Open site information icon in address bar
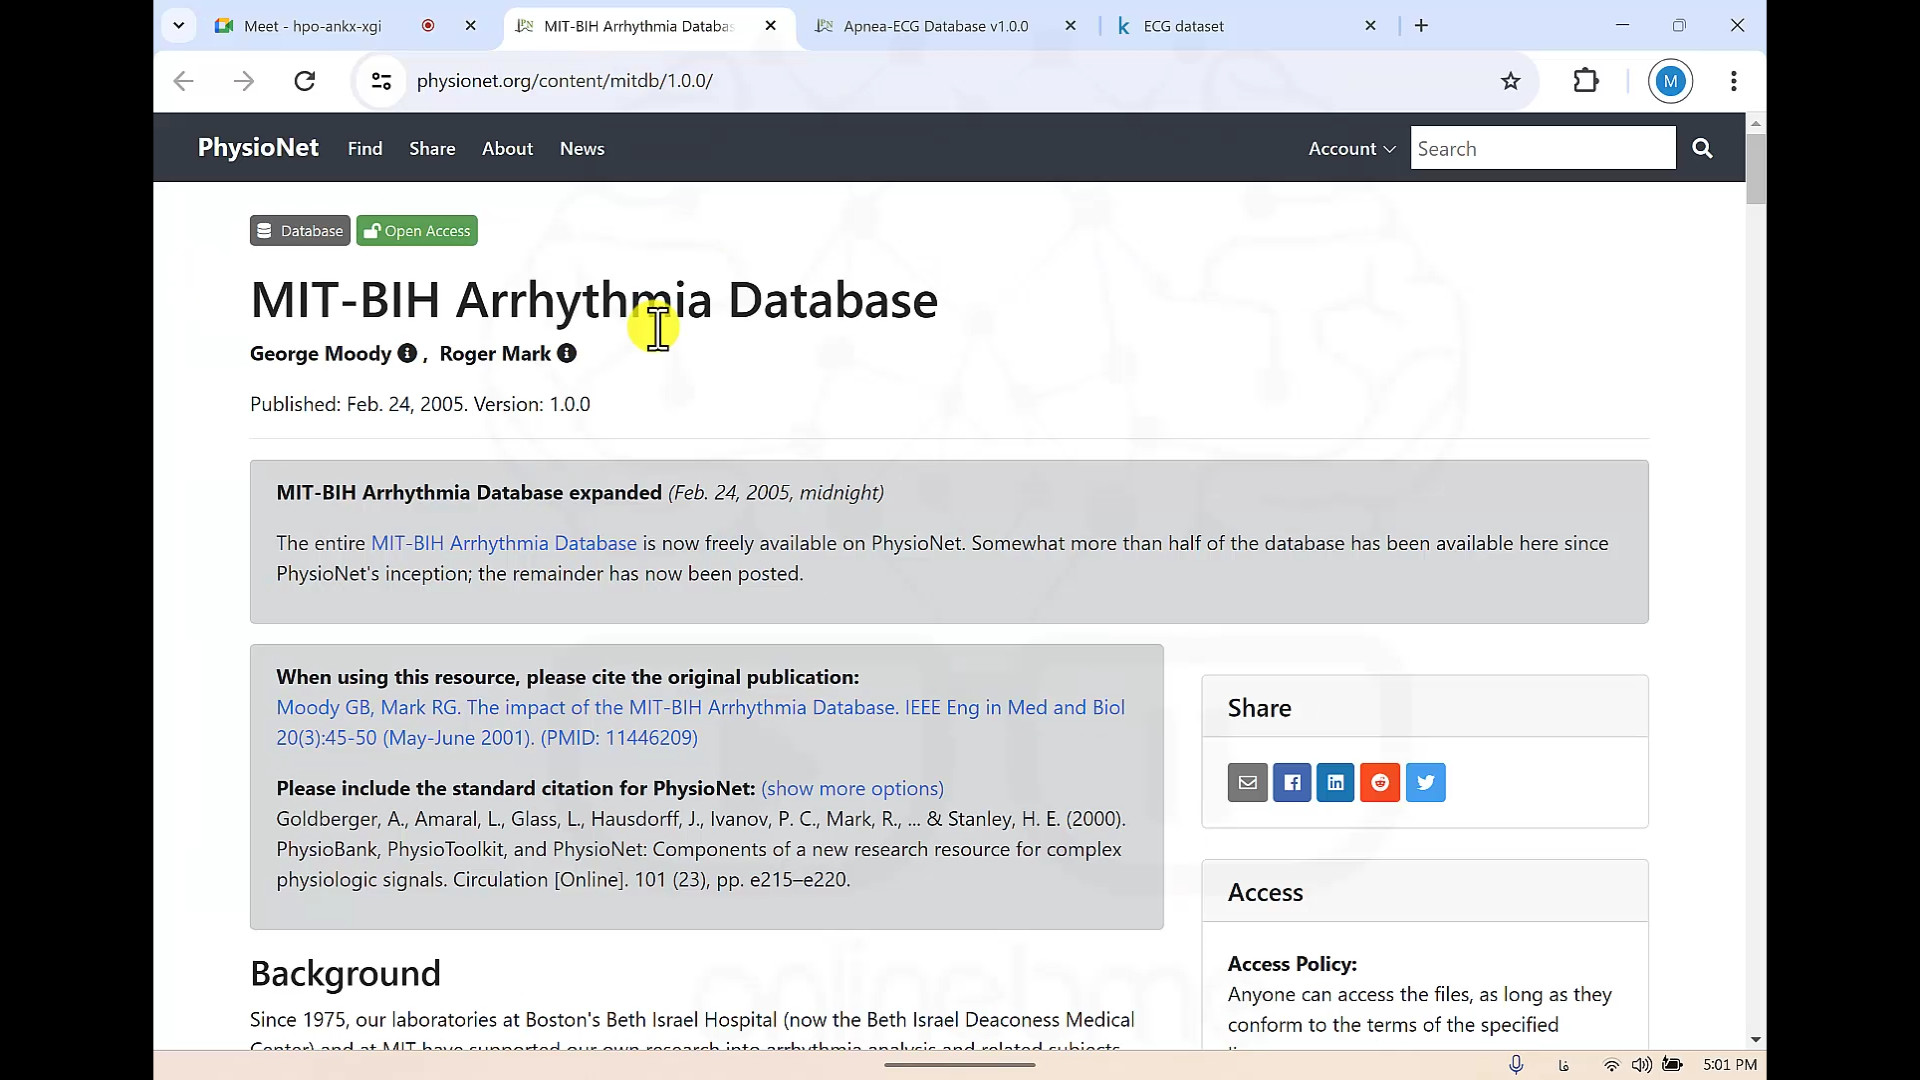 (x=381, y=81)
